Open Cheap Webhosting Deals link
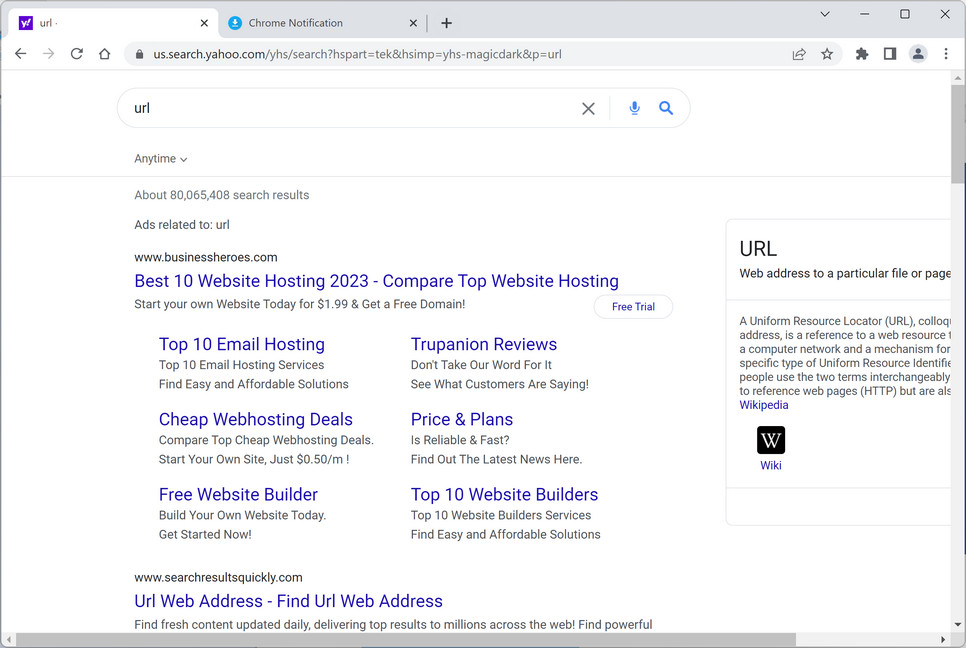 click(256, 419)
